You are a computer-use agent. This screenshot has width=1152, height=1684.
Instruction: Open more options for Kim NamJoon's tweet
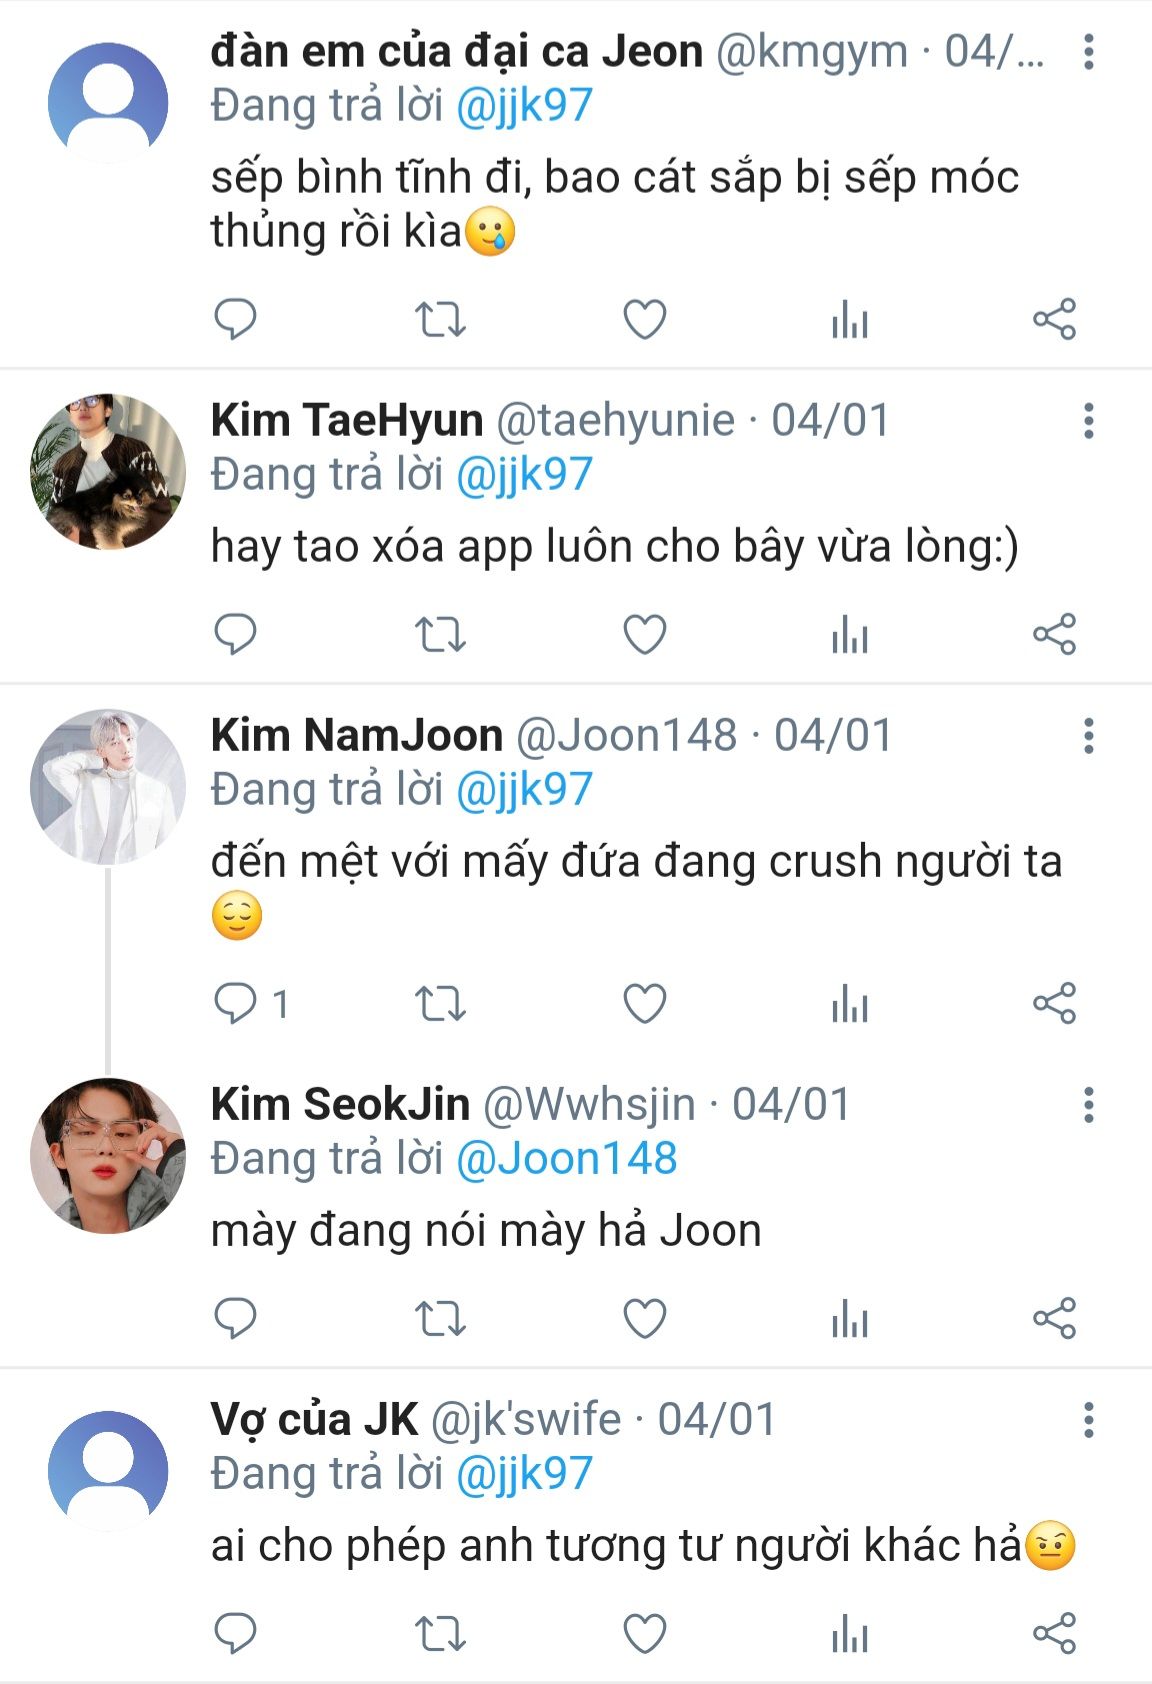(x=1088, y=736)
